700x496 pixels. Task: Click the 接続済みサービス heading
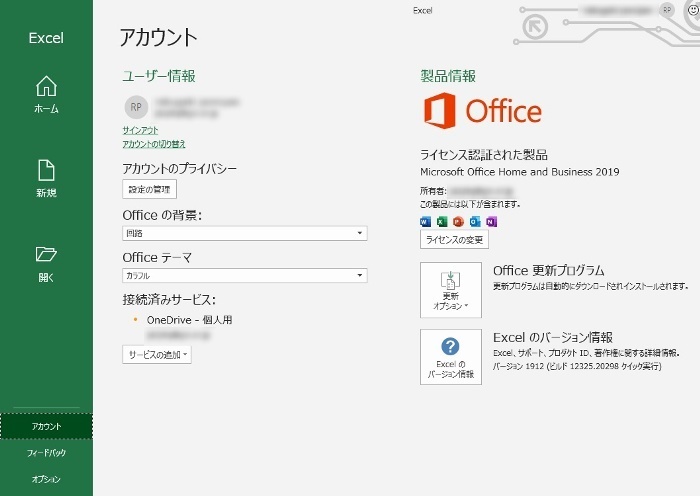(x=169, y=300)
